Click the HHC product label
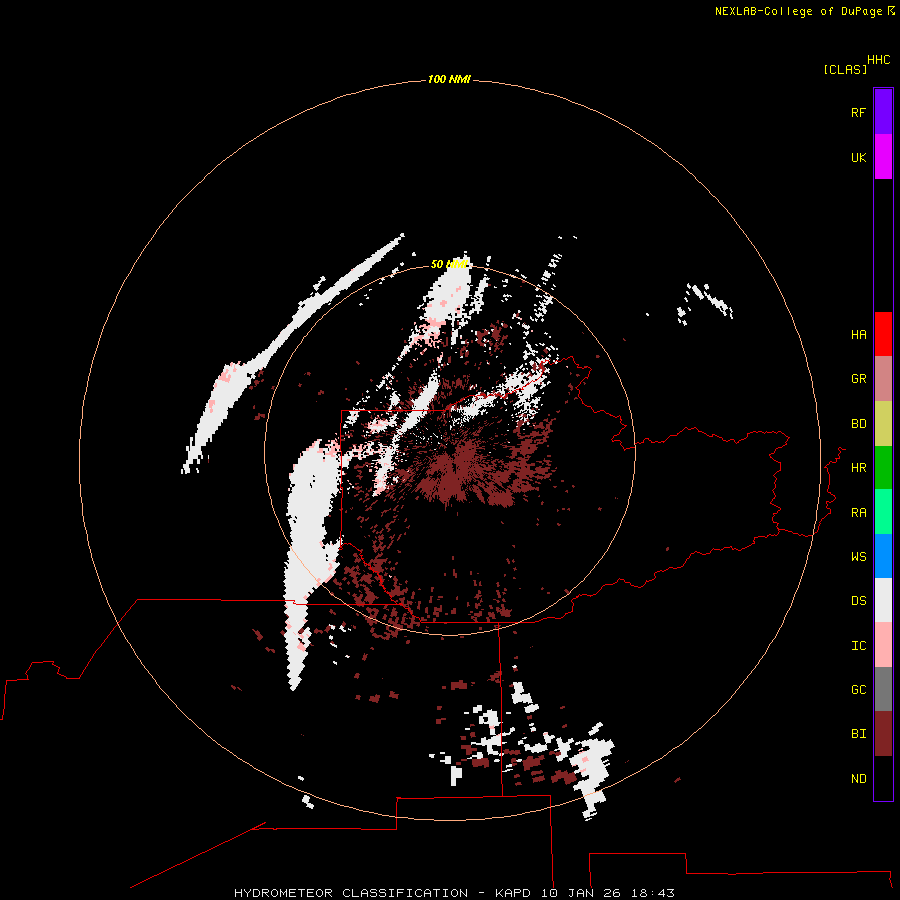 pyautogui.click(x=878, y=60)
